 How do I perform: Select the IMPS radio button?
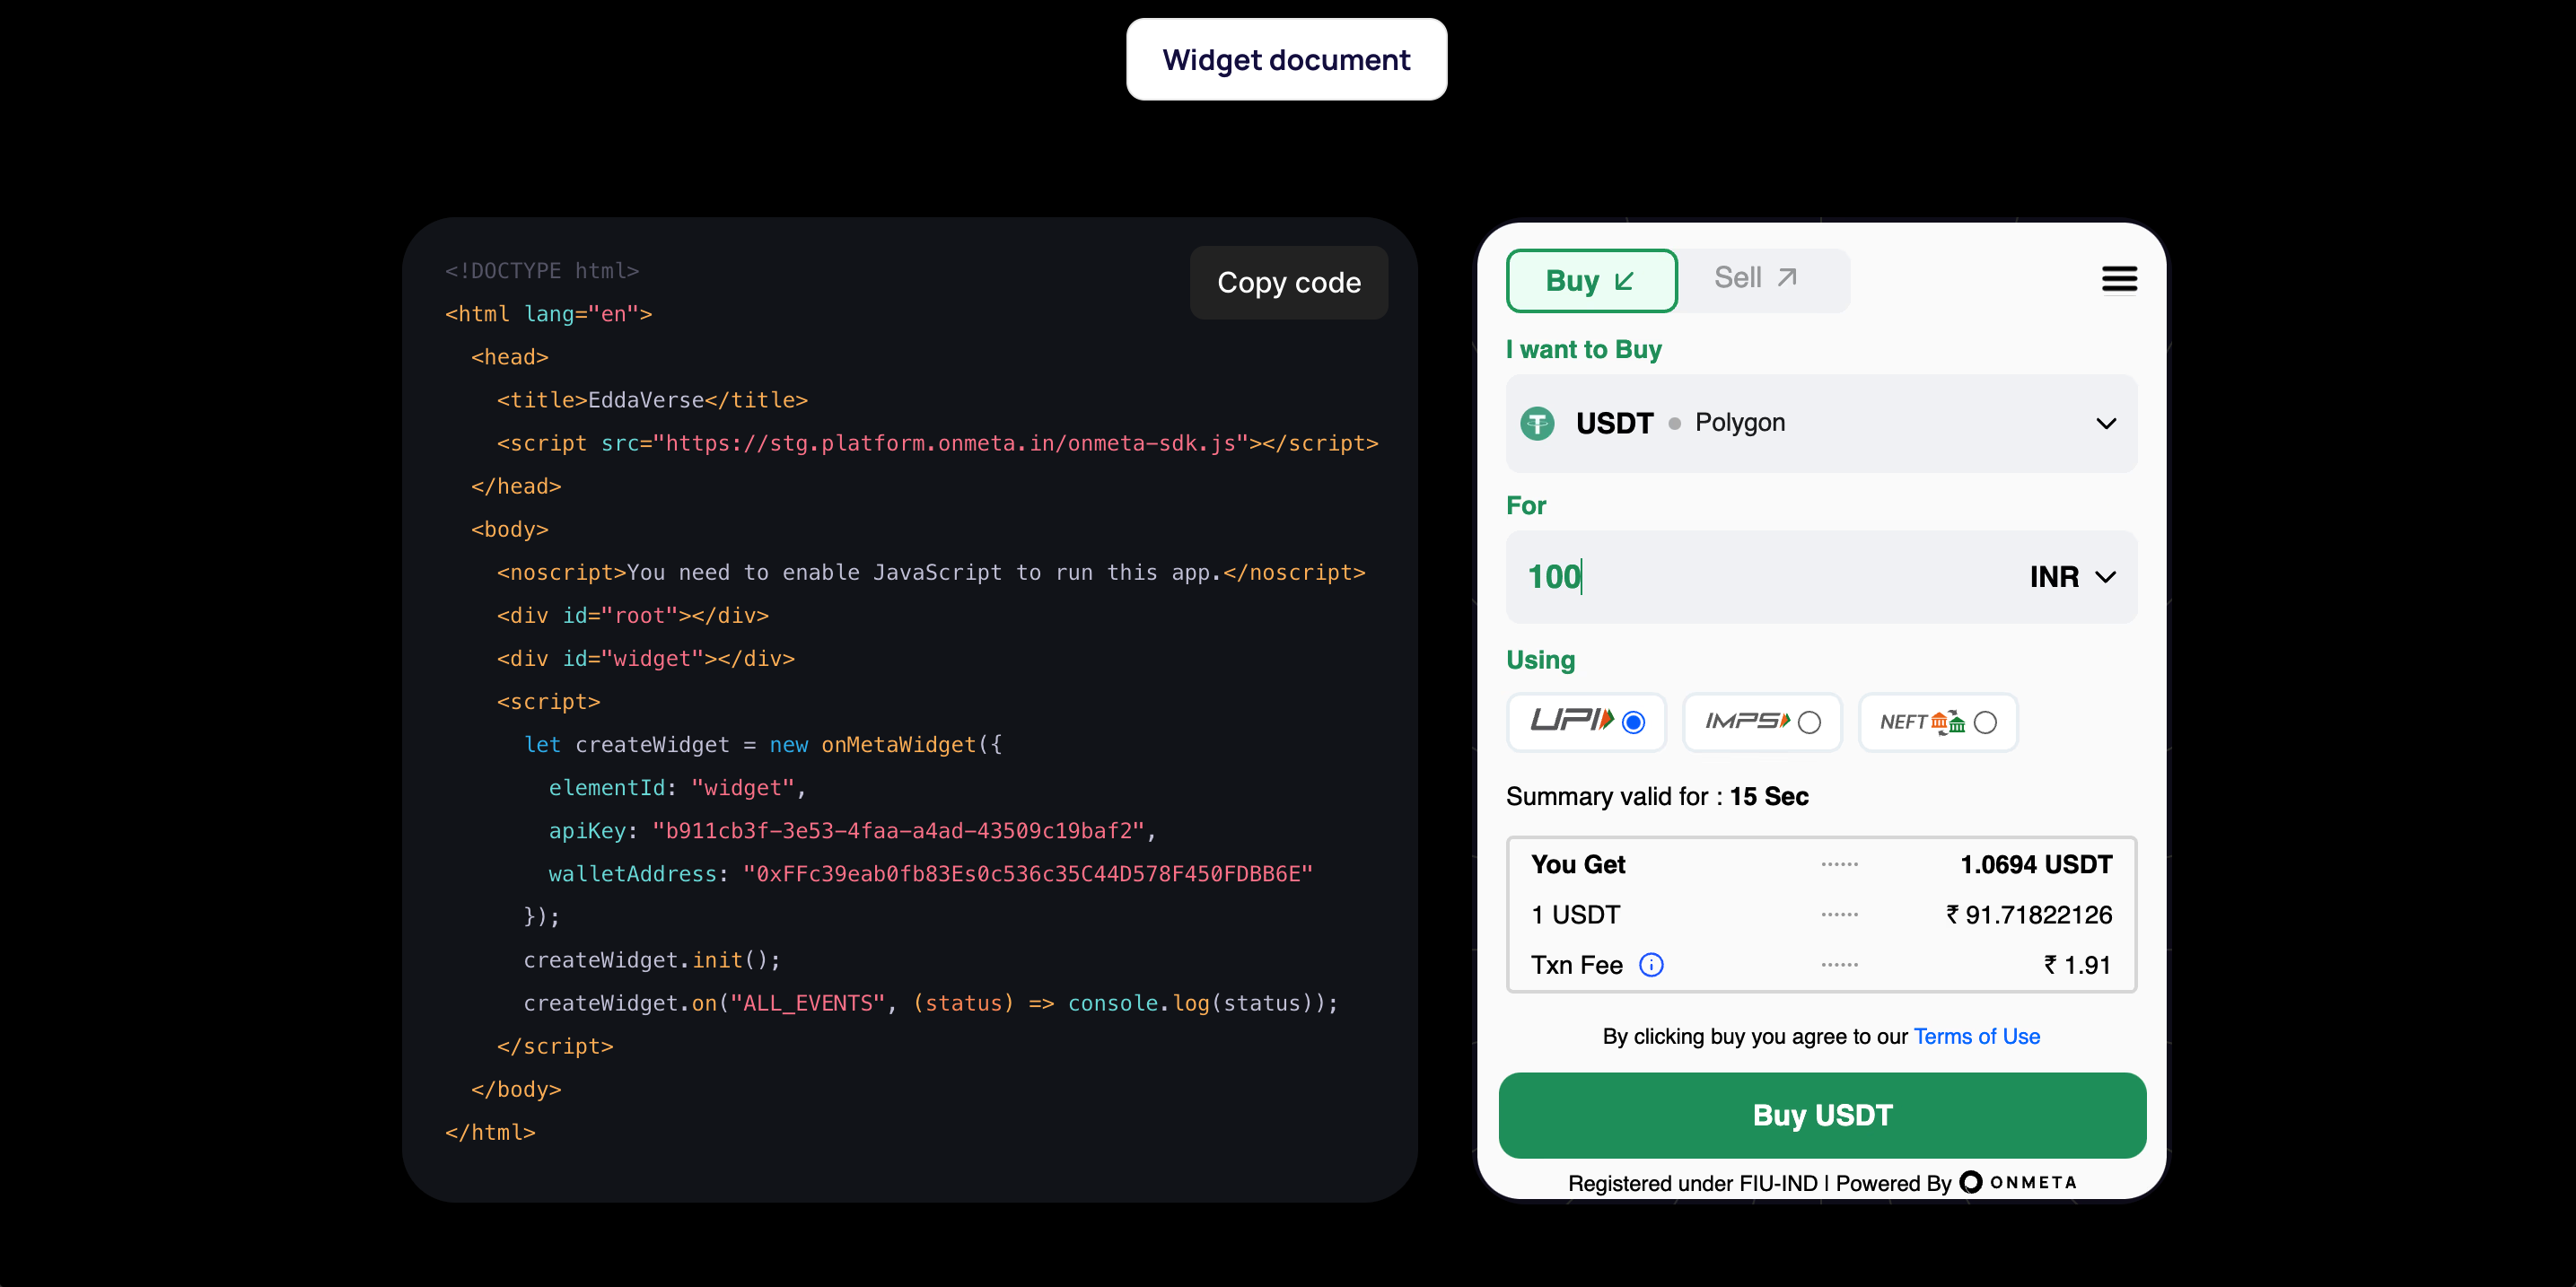(1809, 722)
